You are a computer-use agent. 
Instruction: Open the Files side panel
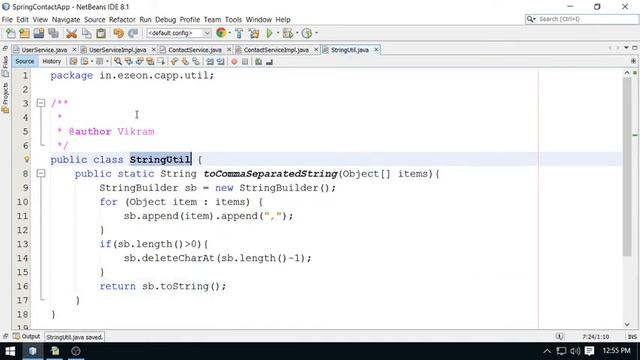5,67
